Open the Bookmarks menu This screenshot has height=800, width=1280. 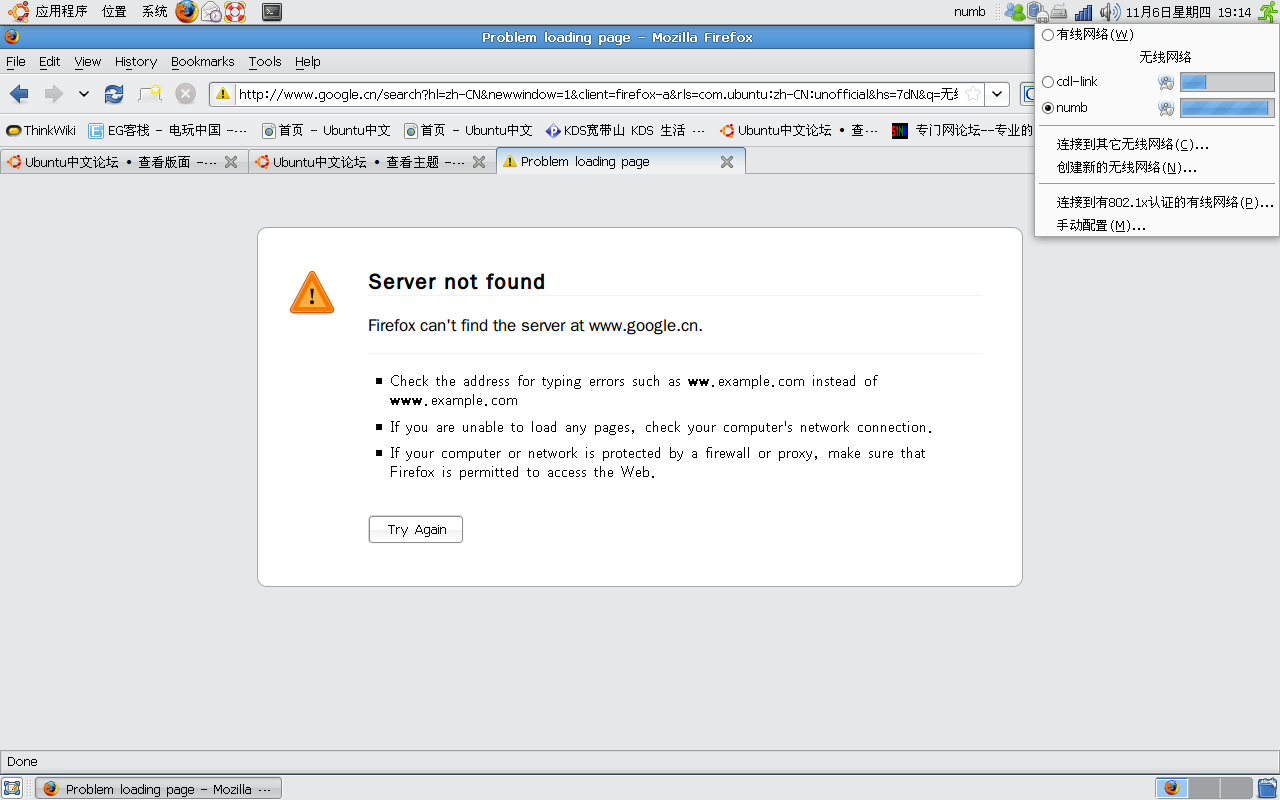[x=203, y=62]
